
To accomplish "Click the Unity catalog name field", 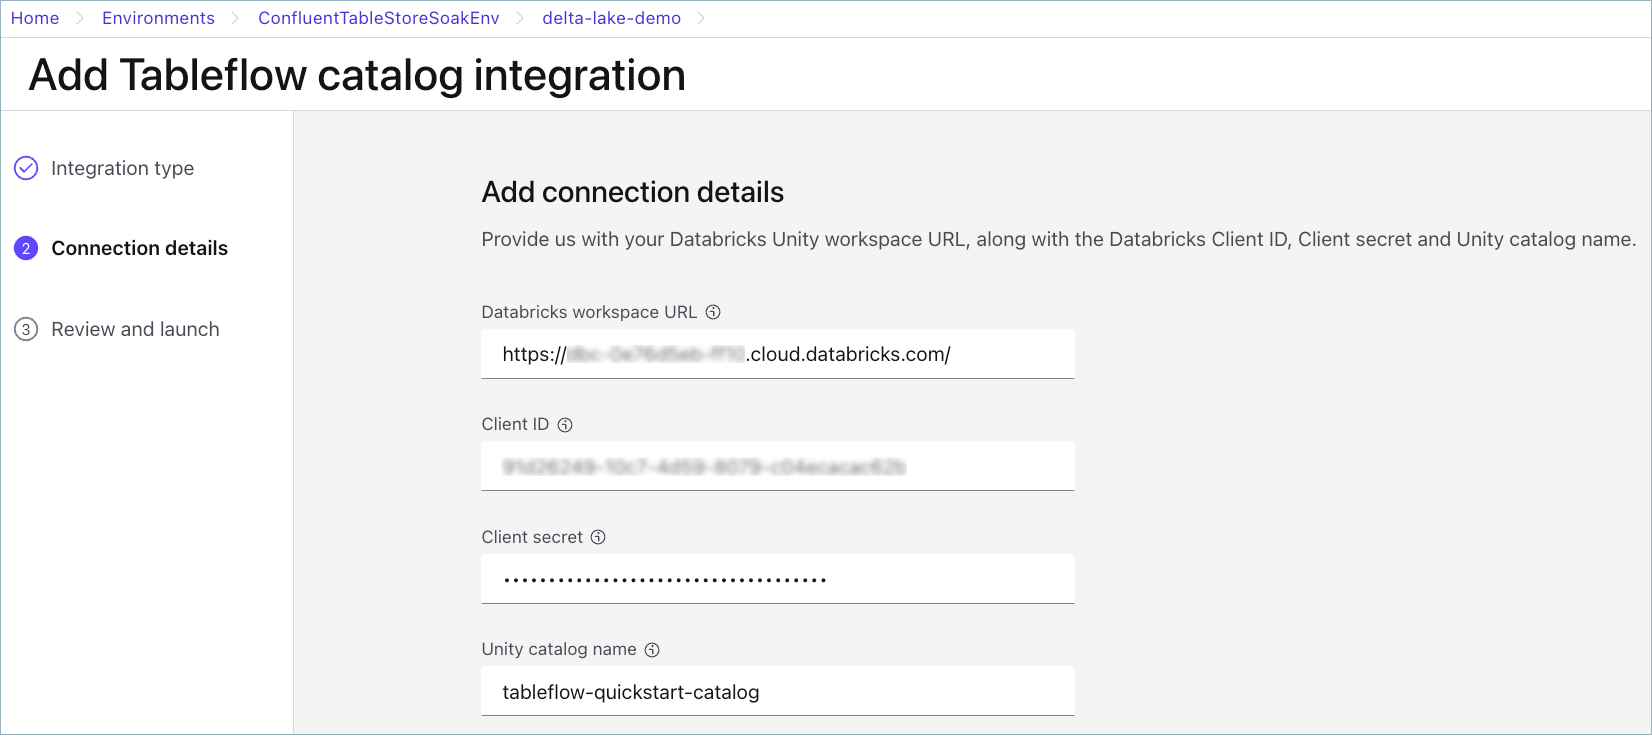I will point(777,692).
